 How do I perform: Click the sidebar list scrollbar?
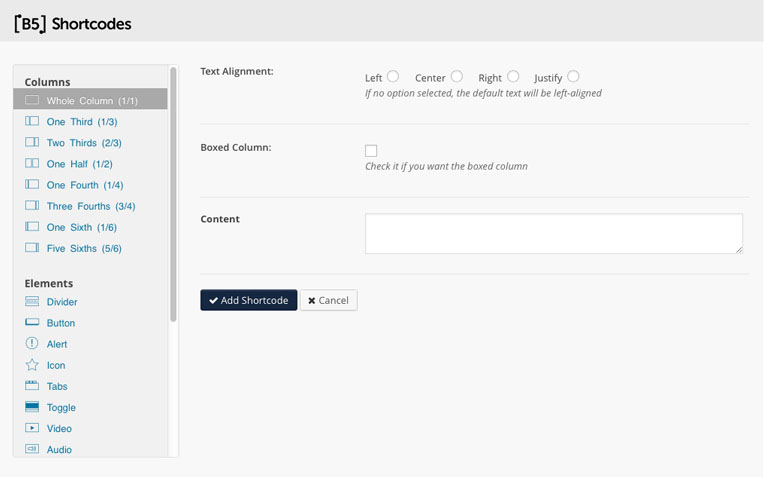173,195
